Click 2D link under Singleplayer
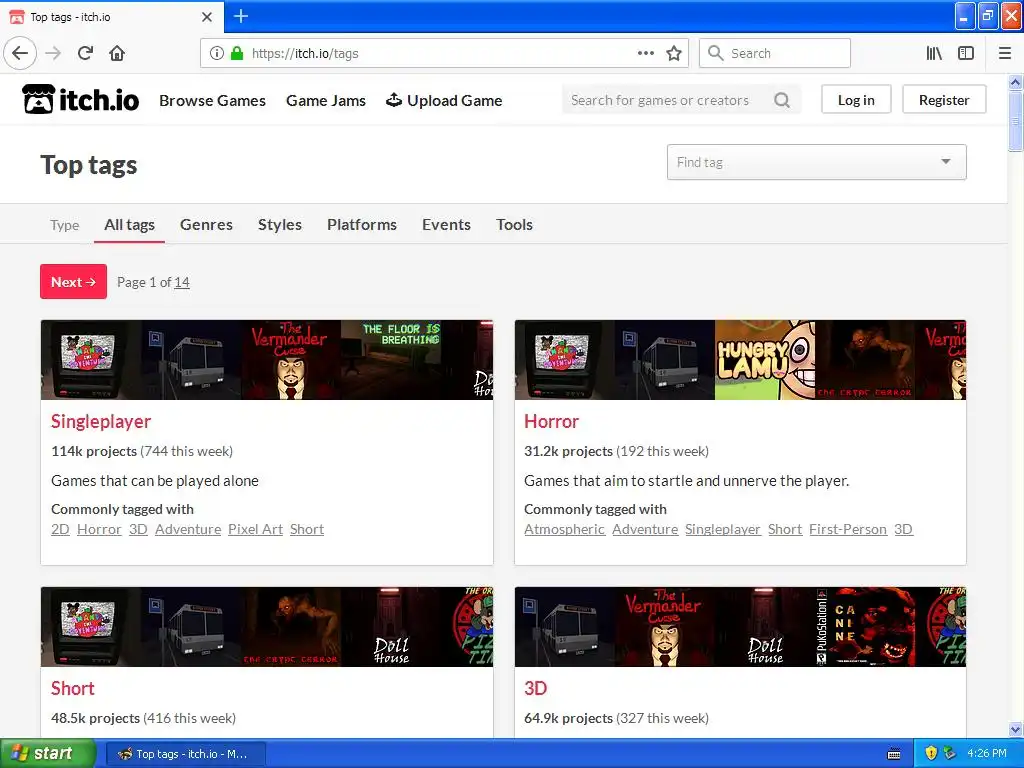This screenshot has width=1024, height=768. click(60, 529)
